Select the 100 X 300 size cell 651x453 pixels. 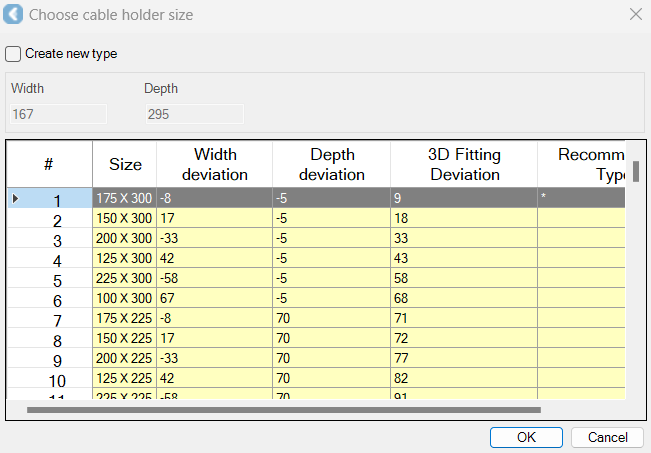click(124, 299)
